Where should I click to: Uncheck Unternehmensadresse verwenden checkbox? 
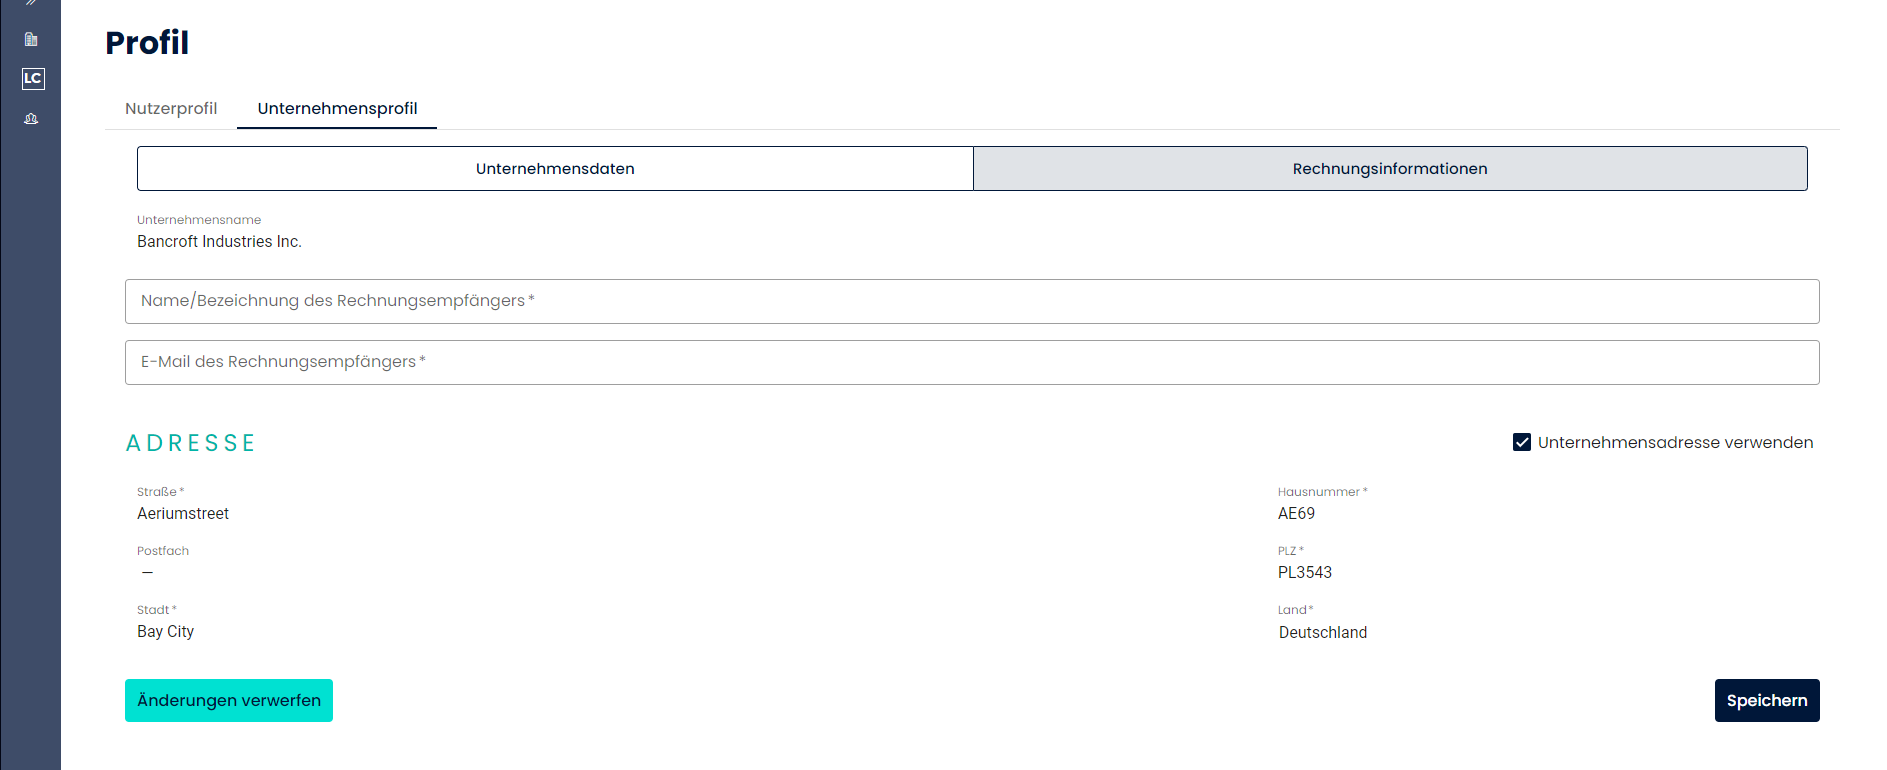[x=1522, y=443]
